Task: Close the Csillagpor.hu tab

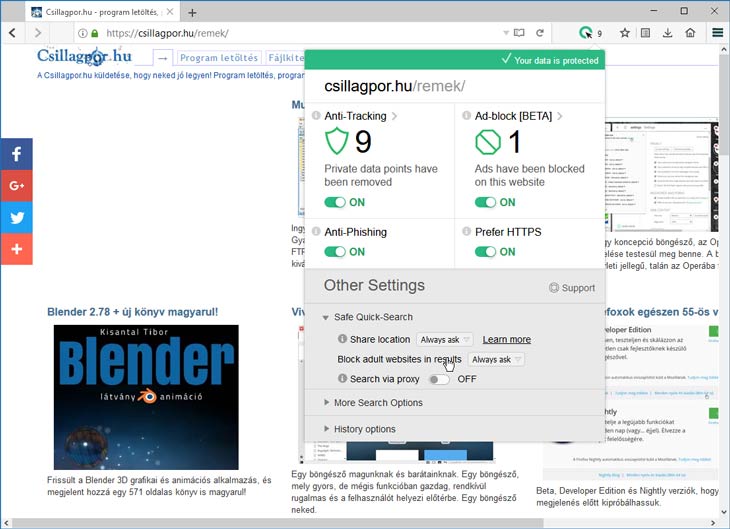Action: [170, 12]
